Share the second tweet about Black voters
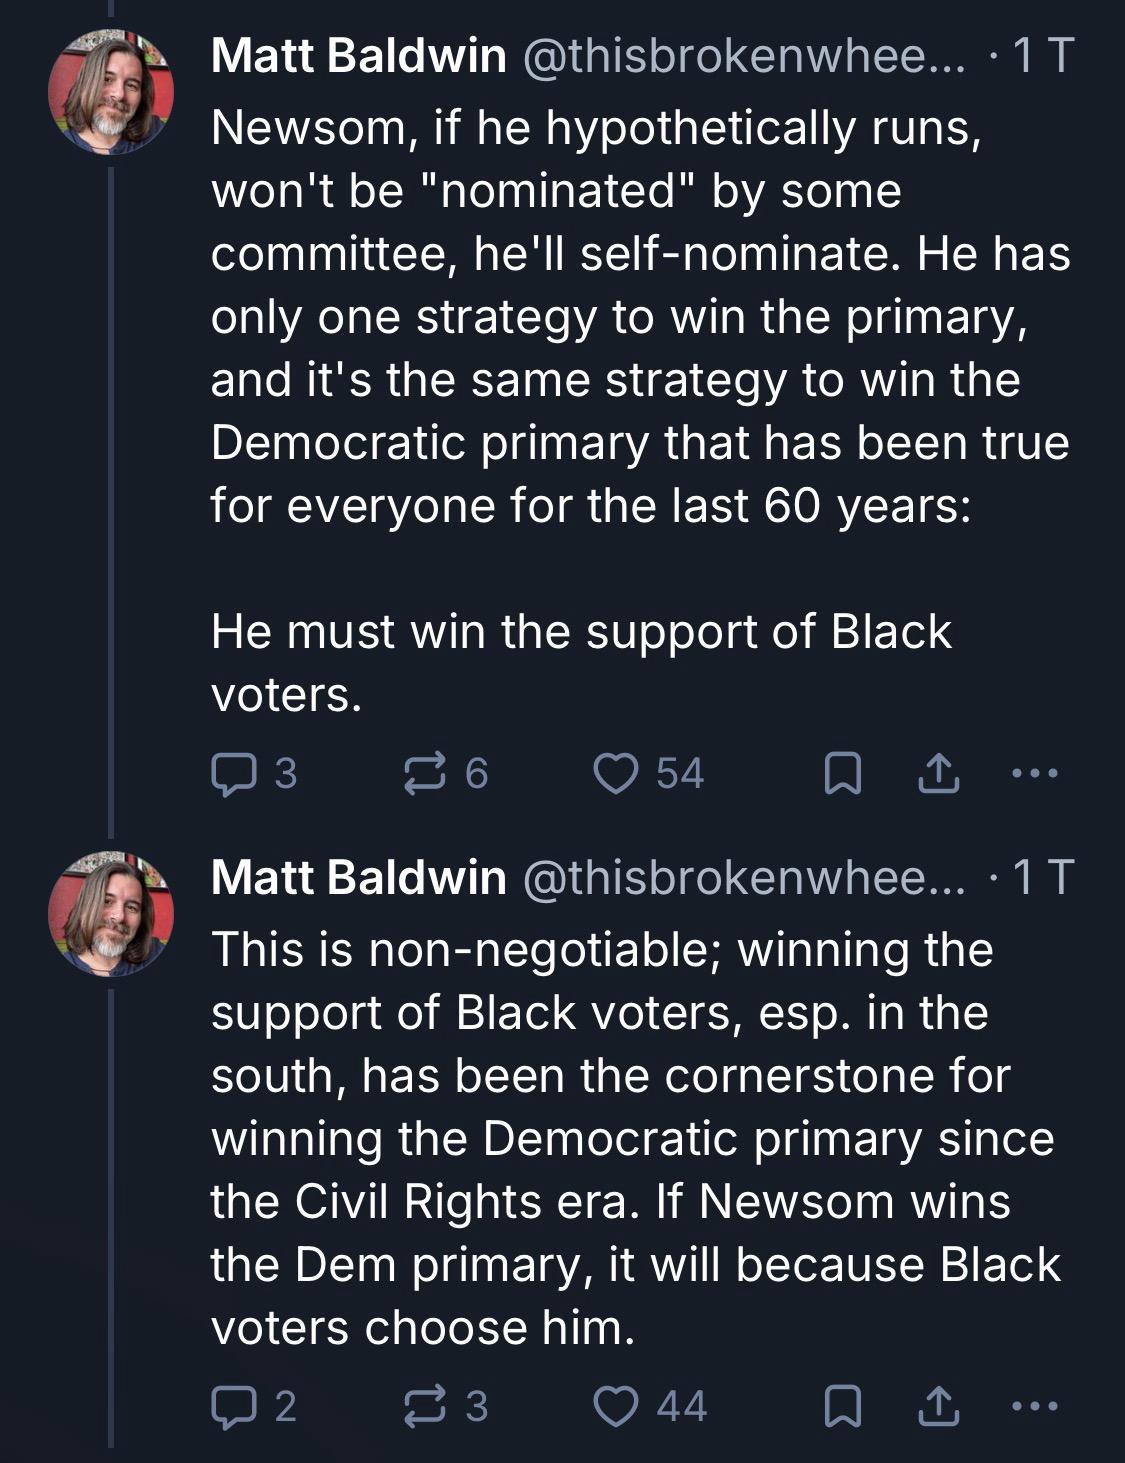The image size is (1125, 1463). (937, 1406)
